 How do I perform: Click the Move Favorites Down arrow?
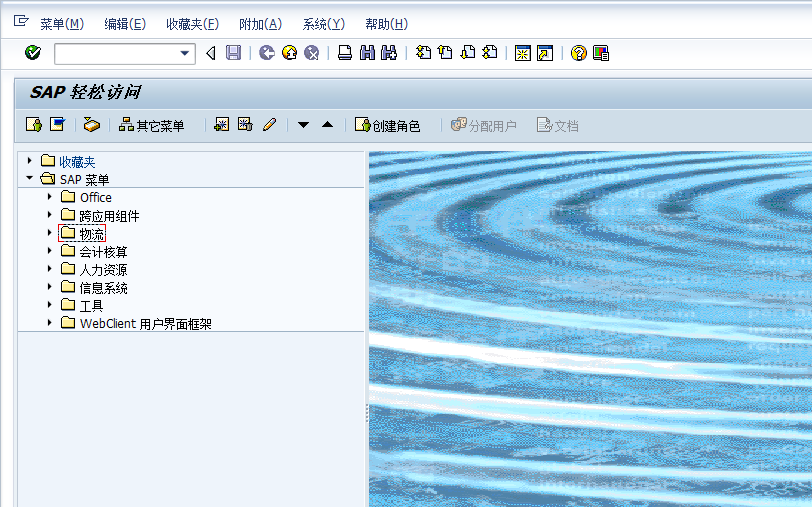point(303,125)
